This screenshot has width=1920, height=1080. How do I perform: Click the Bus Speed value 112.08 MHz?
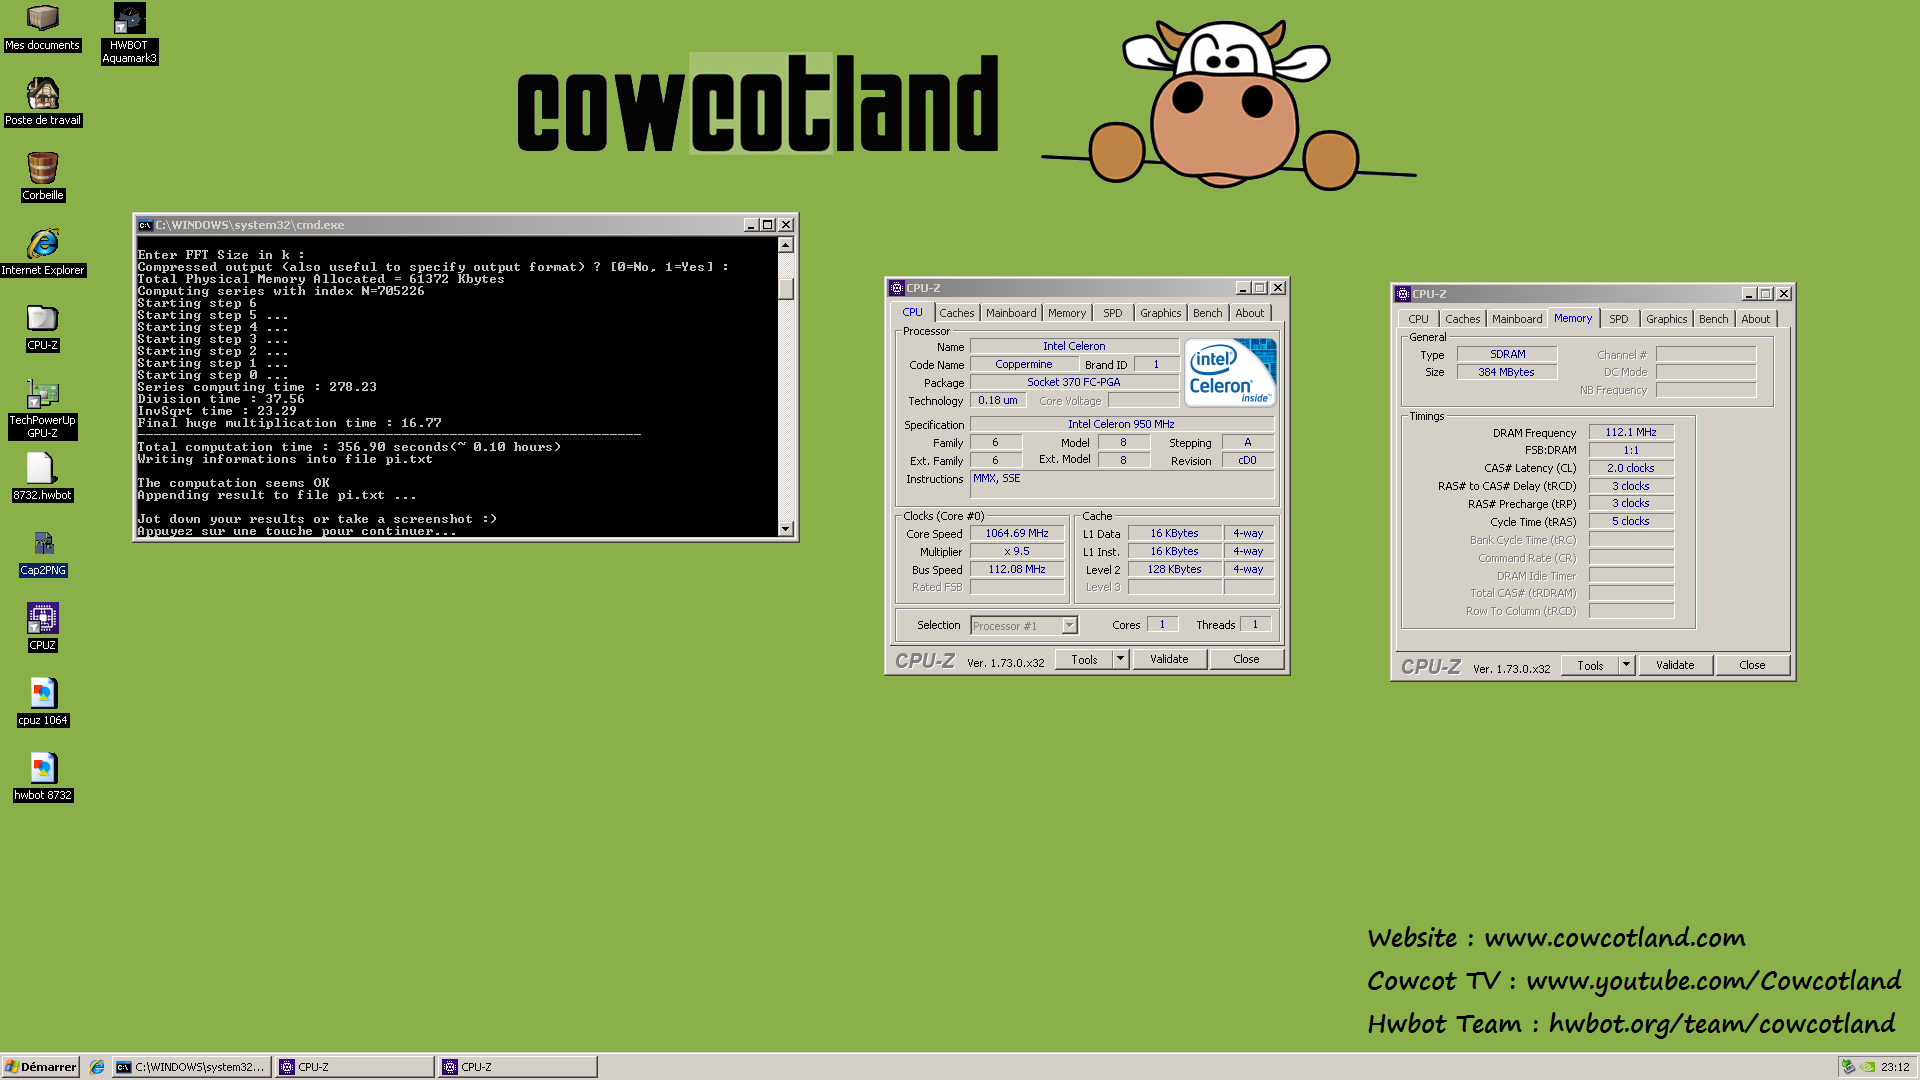pyautogui.click(x=1017, y=570)
